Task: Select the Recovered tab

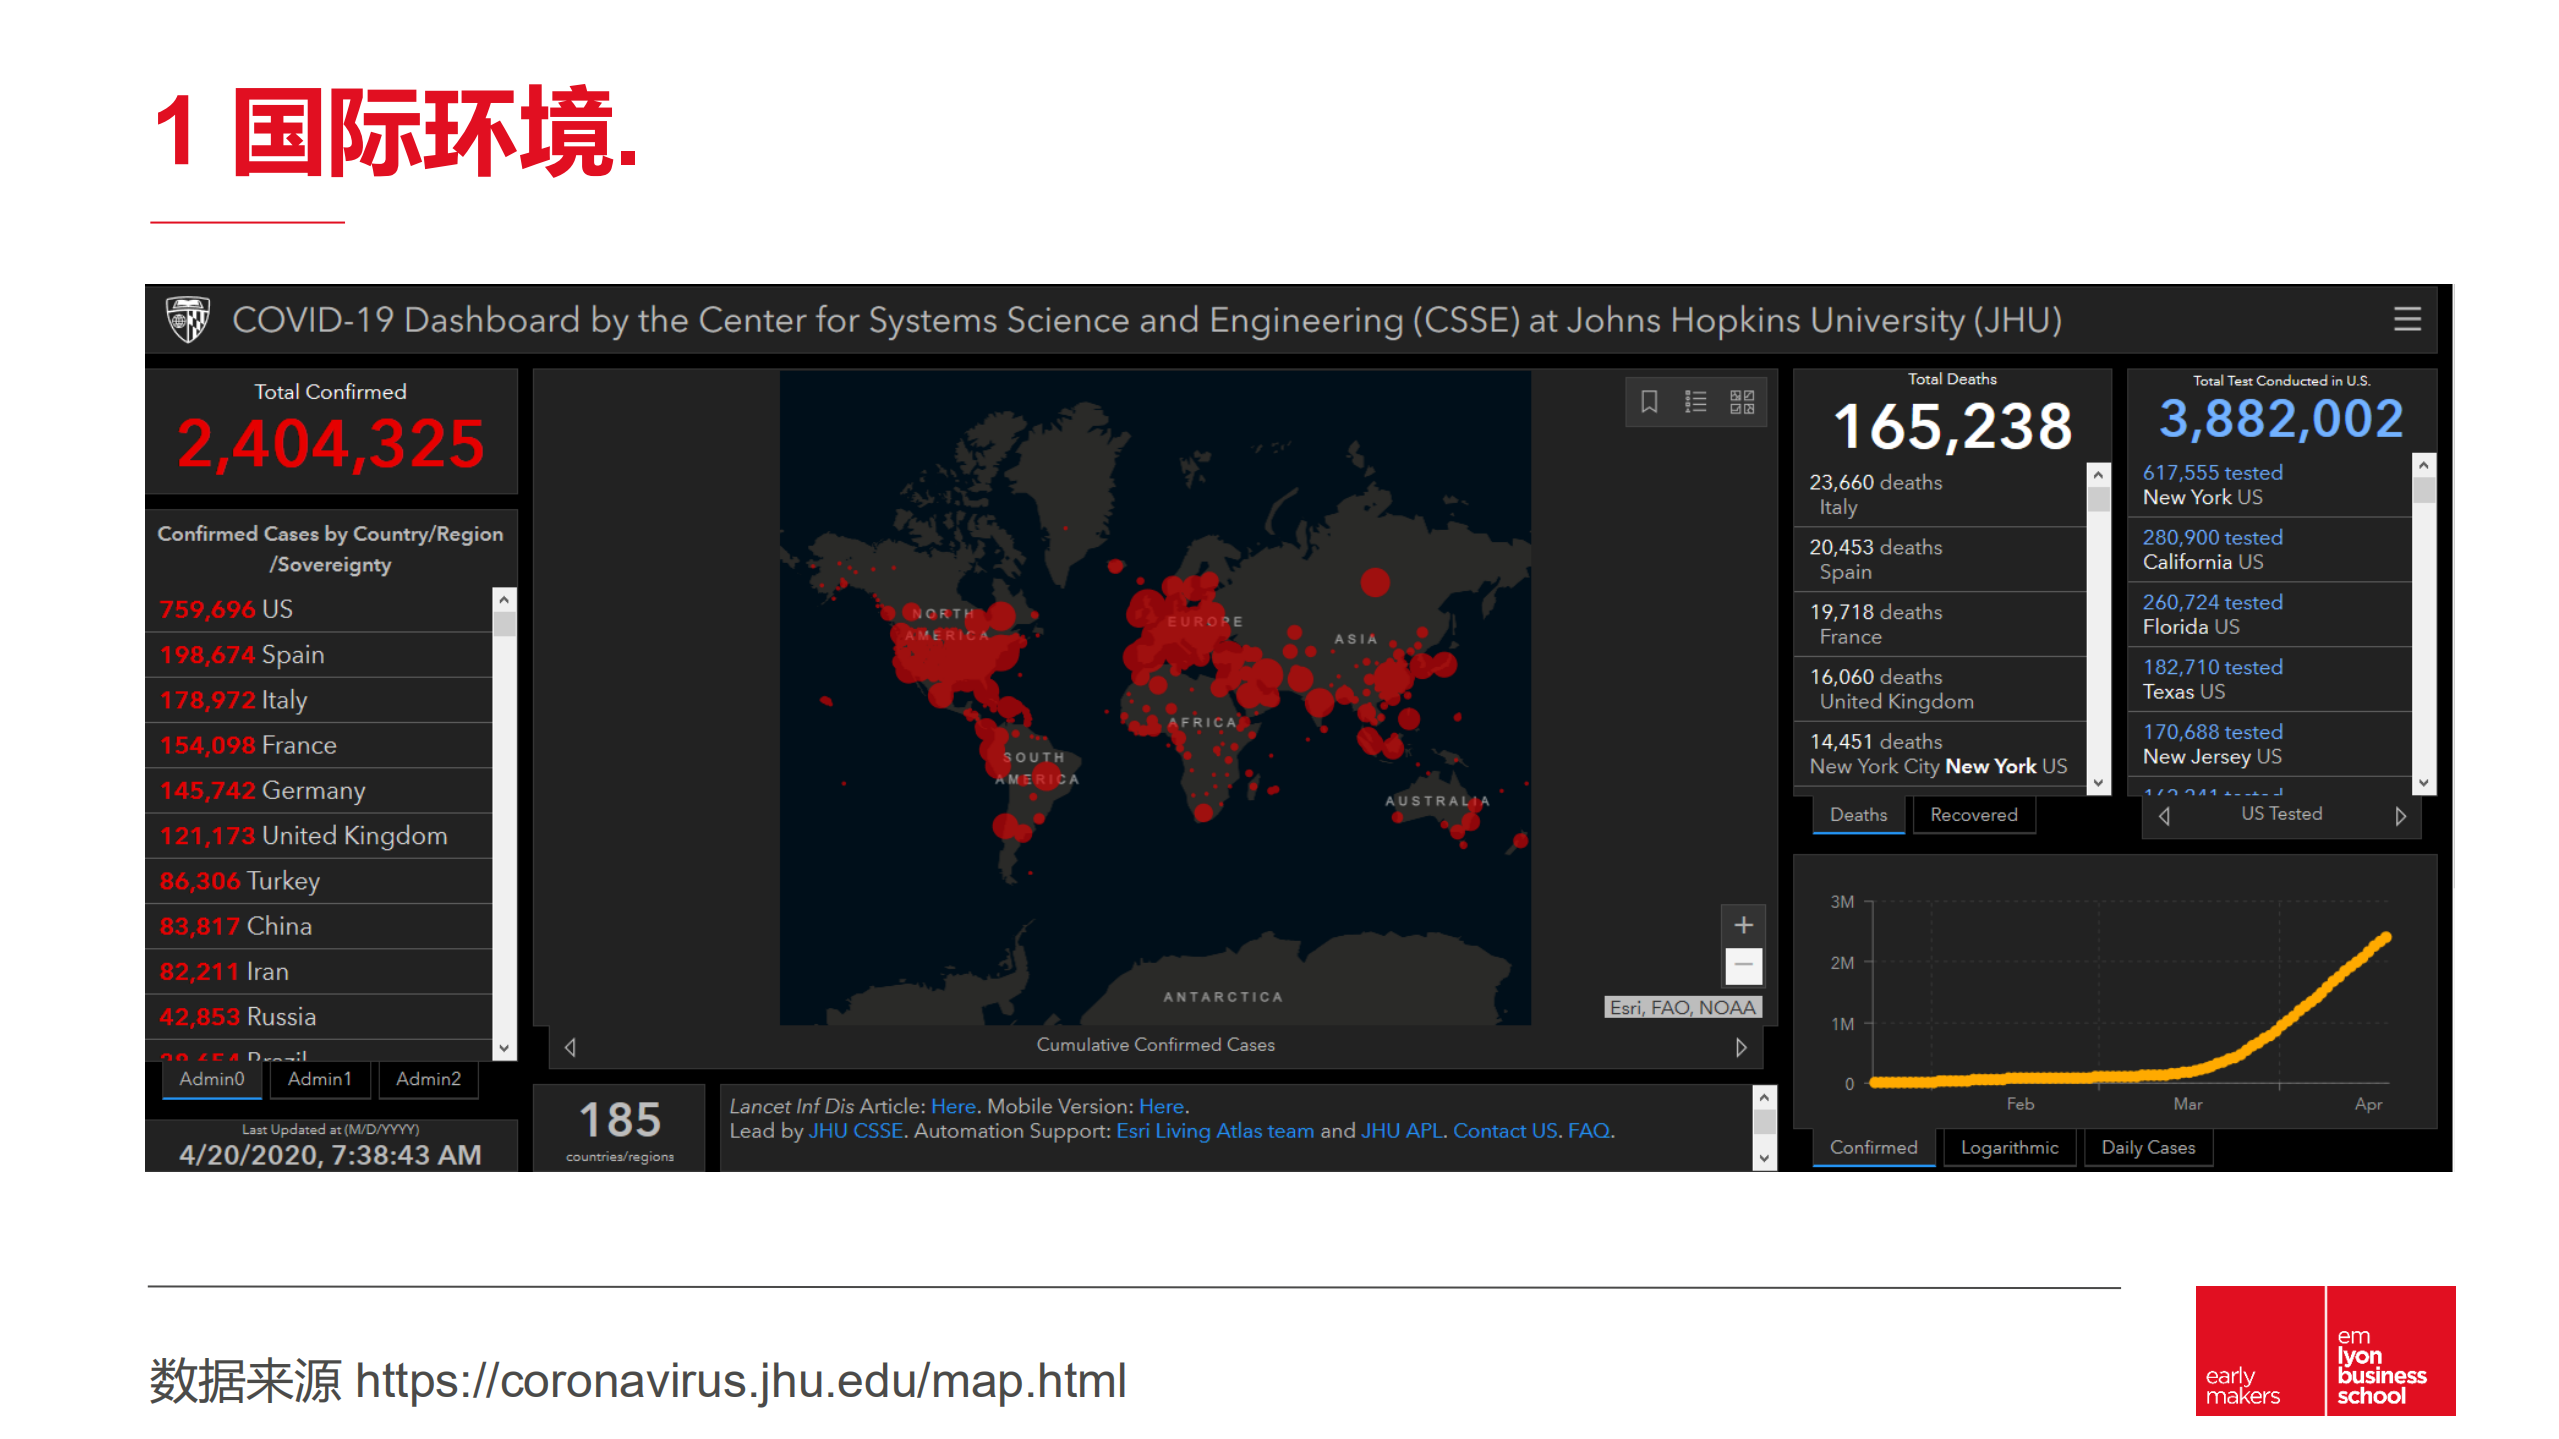Action: coord(1973,815)
